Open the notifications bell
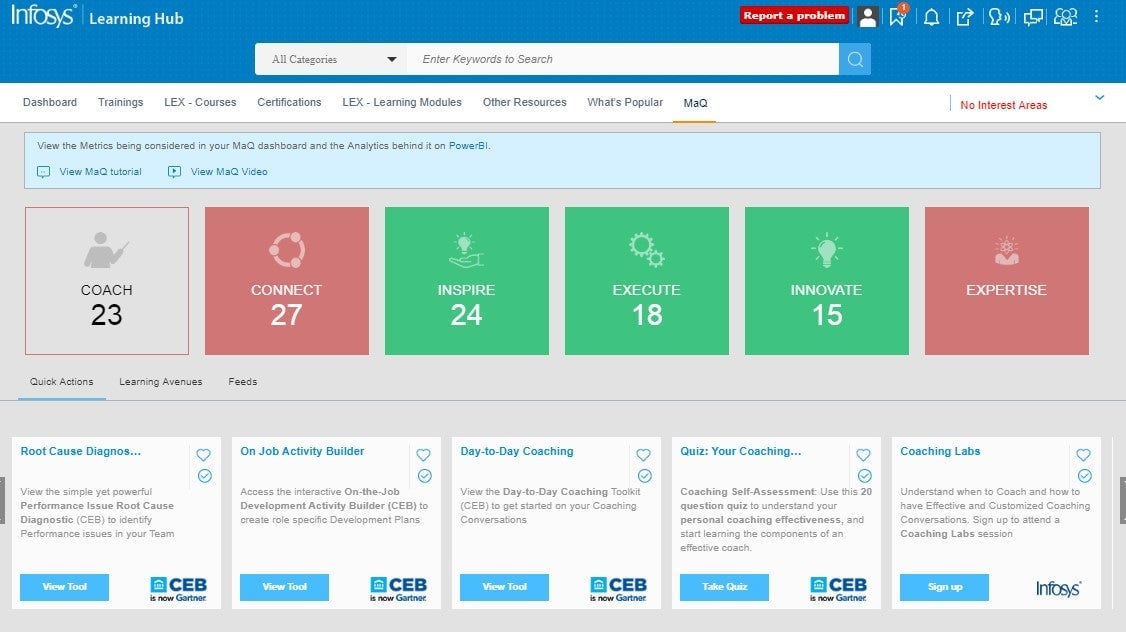This screenshot has height=632, width=1126. (x=931, y=17)
